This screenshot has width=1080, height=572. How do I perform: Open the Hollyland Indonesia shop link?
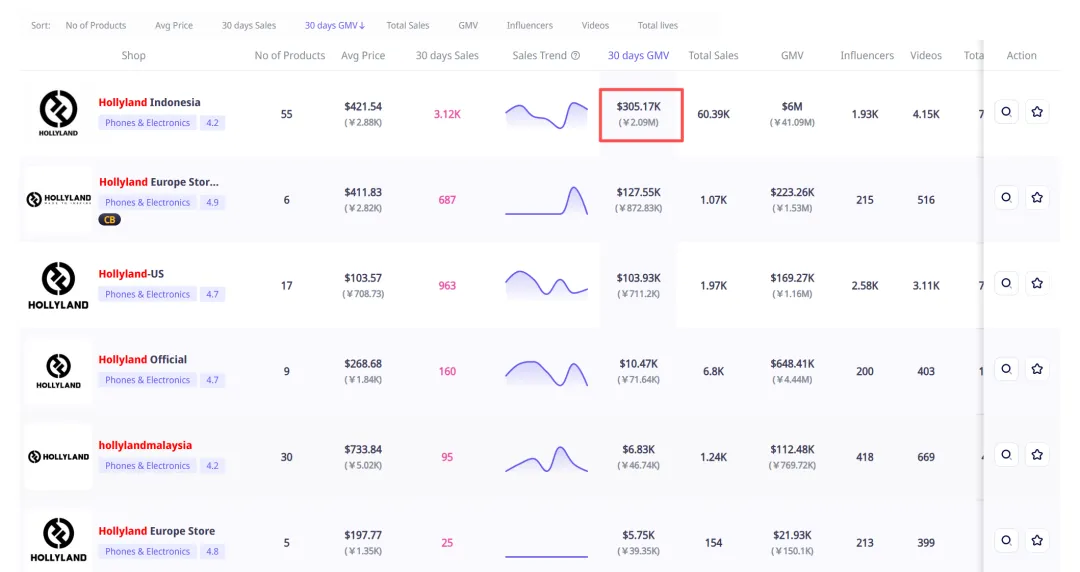tap(149, 102)
